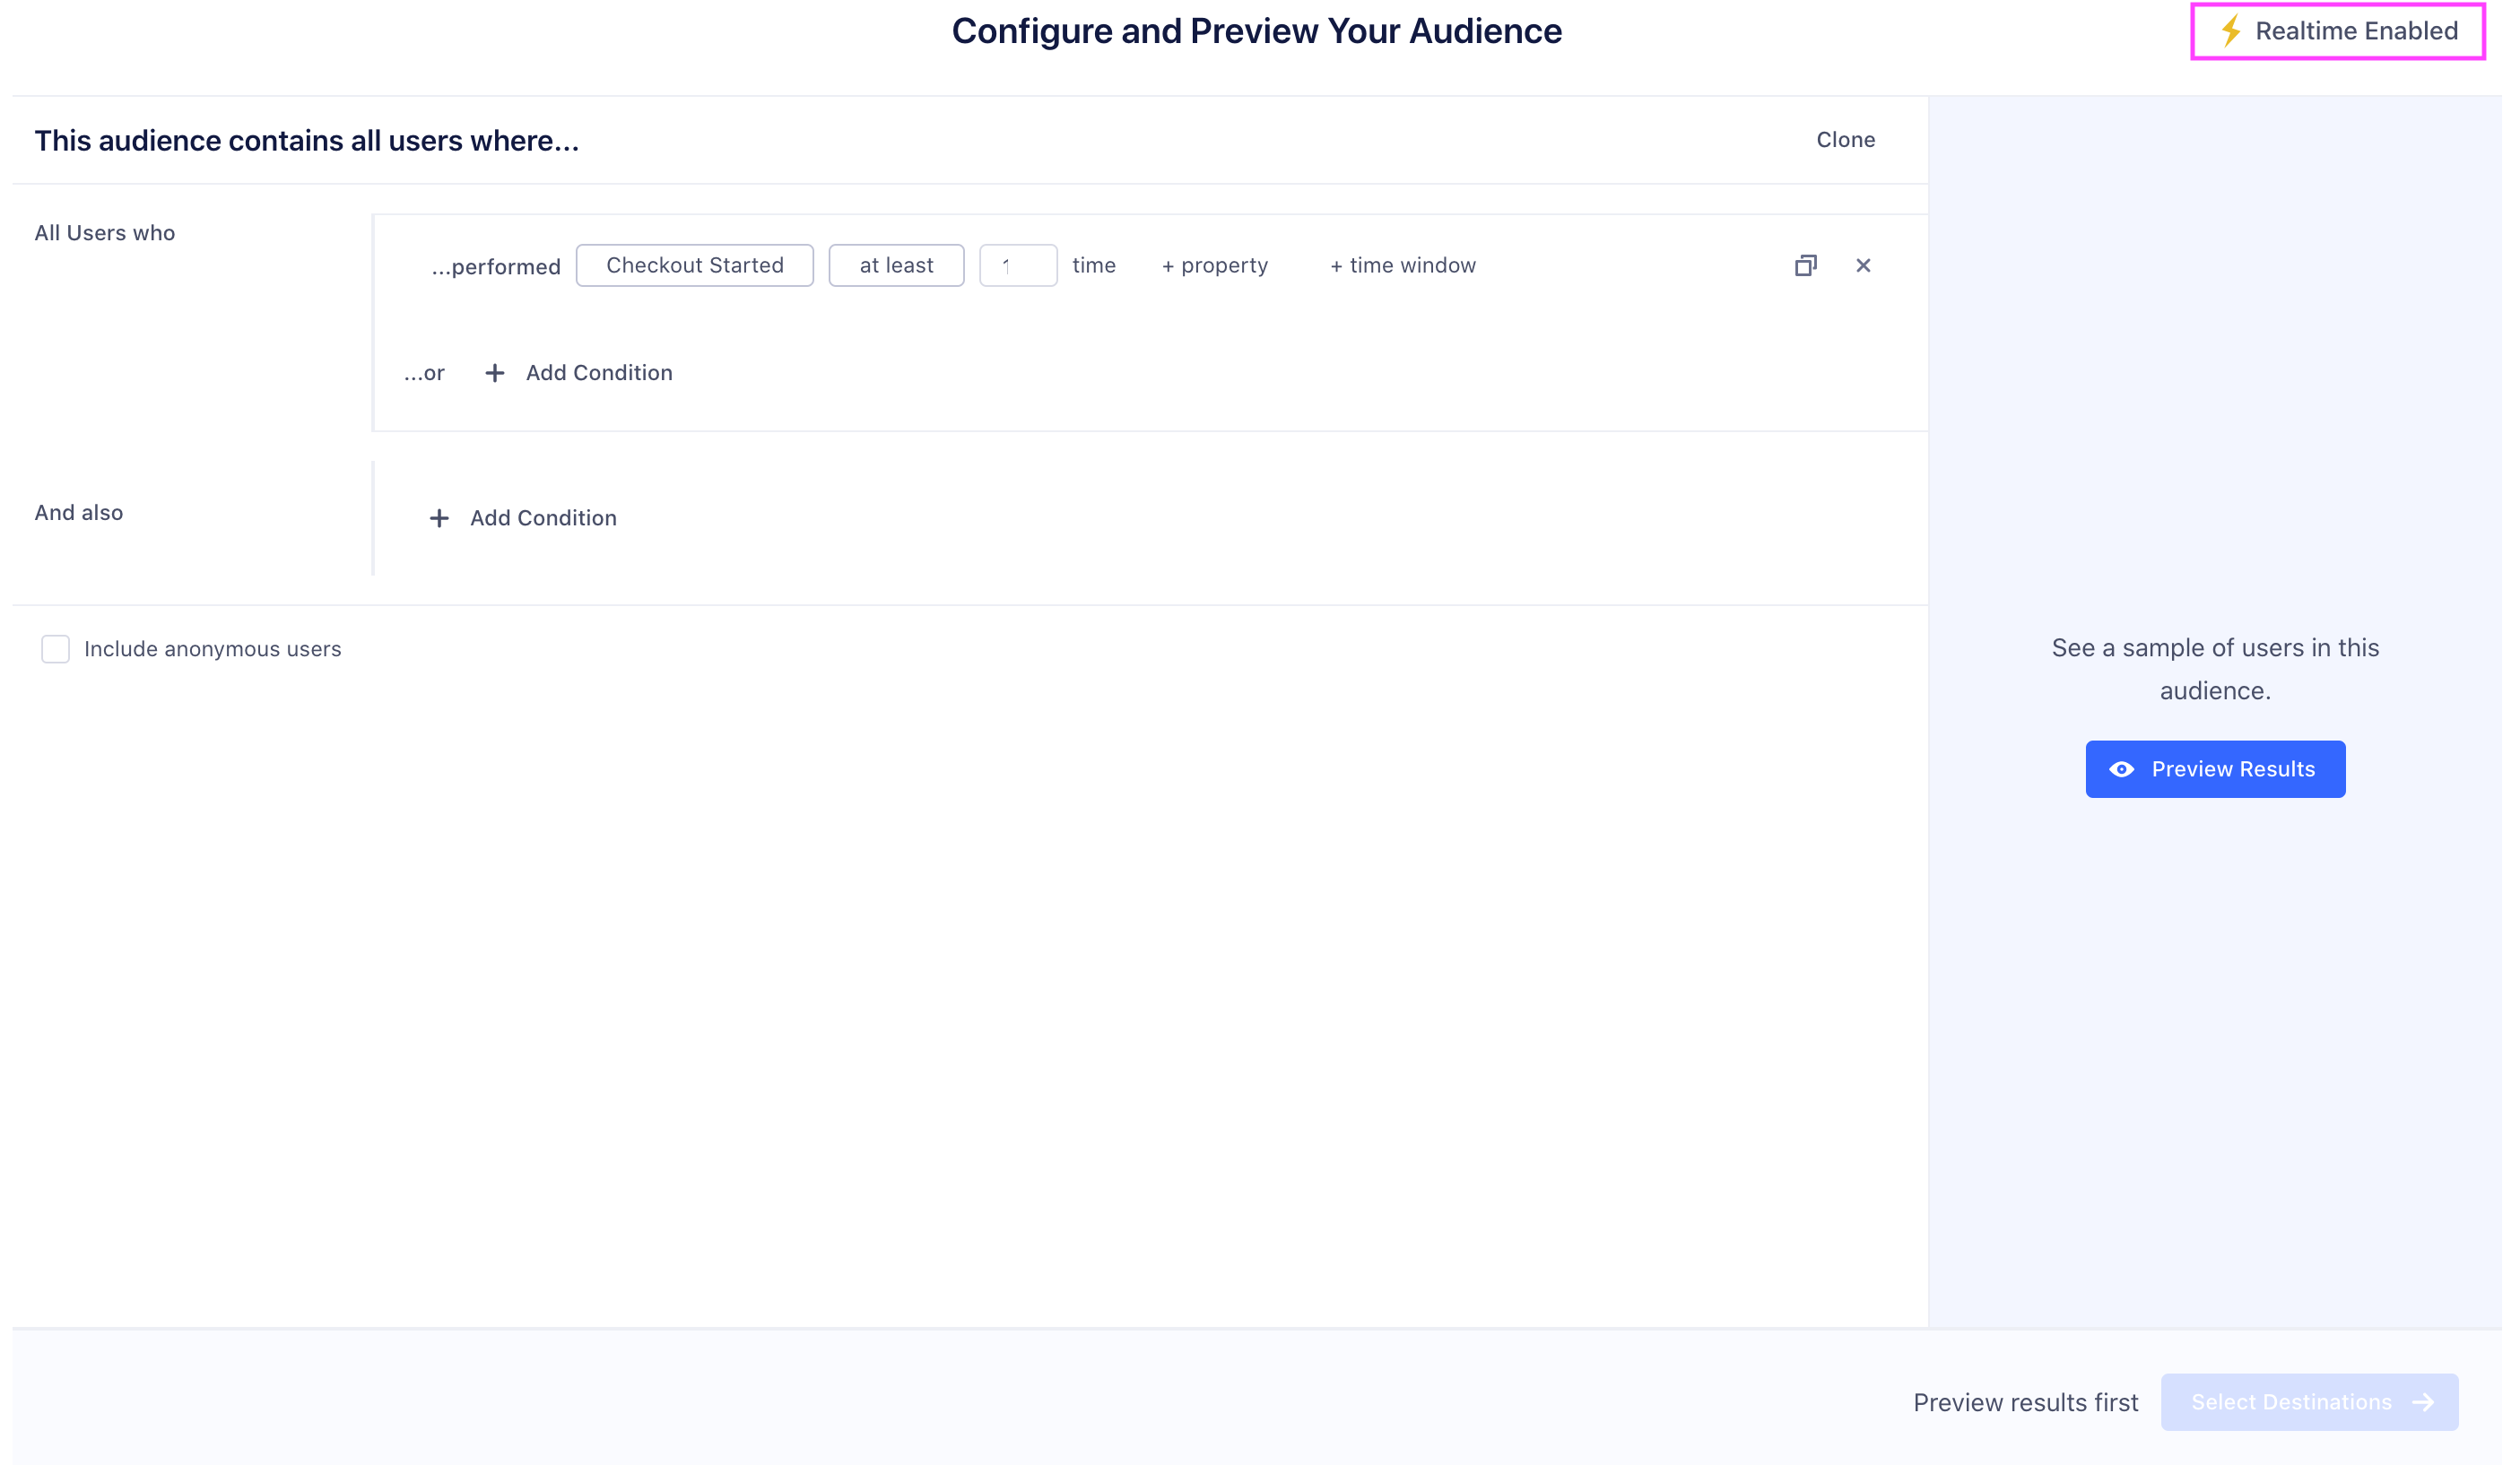The width and height of the screenshot is (2520, 1465).
Task: Click the times count input field
Action: [1018, 266]
